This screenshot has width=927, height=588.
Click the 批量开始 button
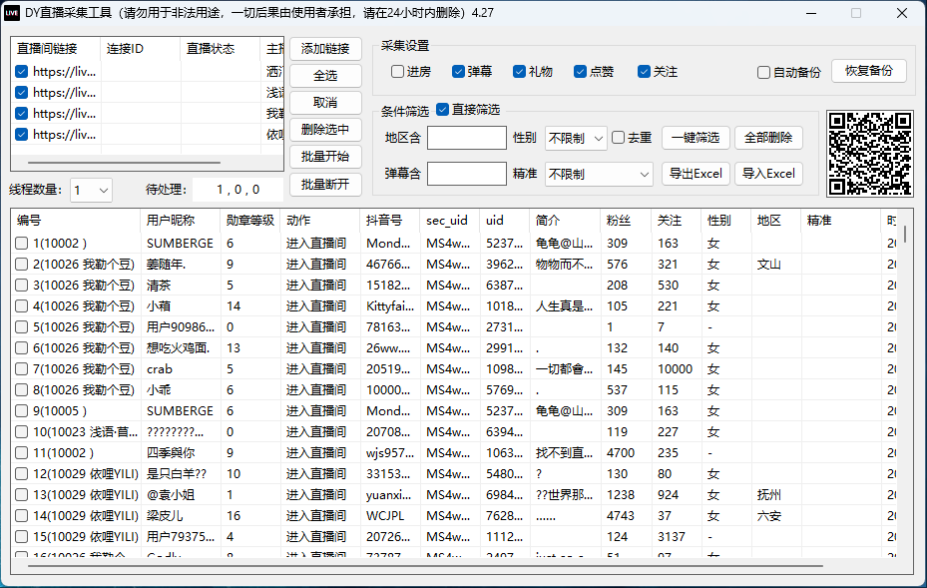click(325, 157)
